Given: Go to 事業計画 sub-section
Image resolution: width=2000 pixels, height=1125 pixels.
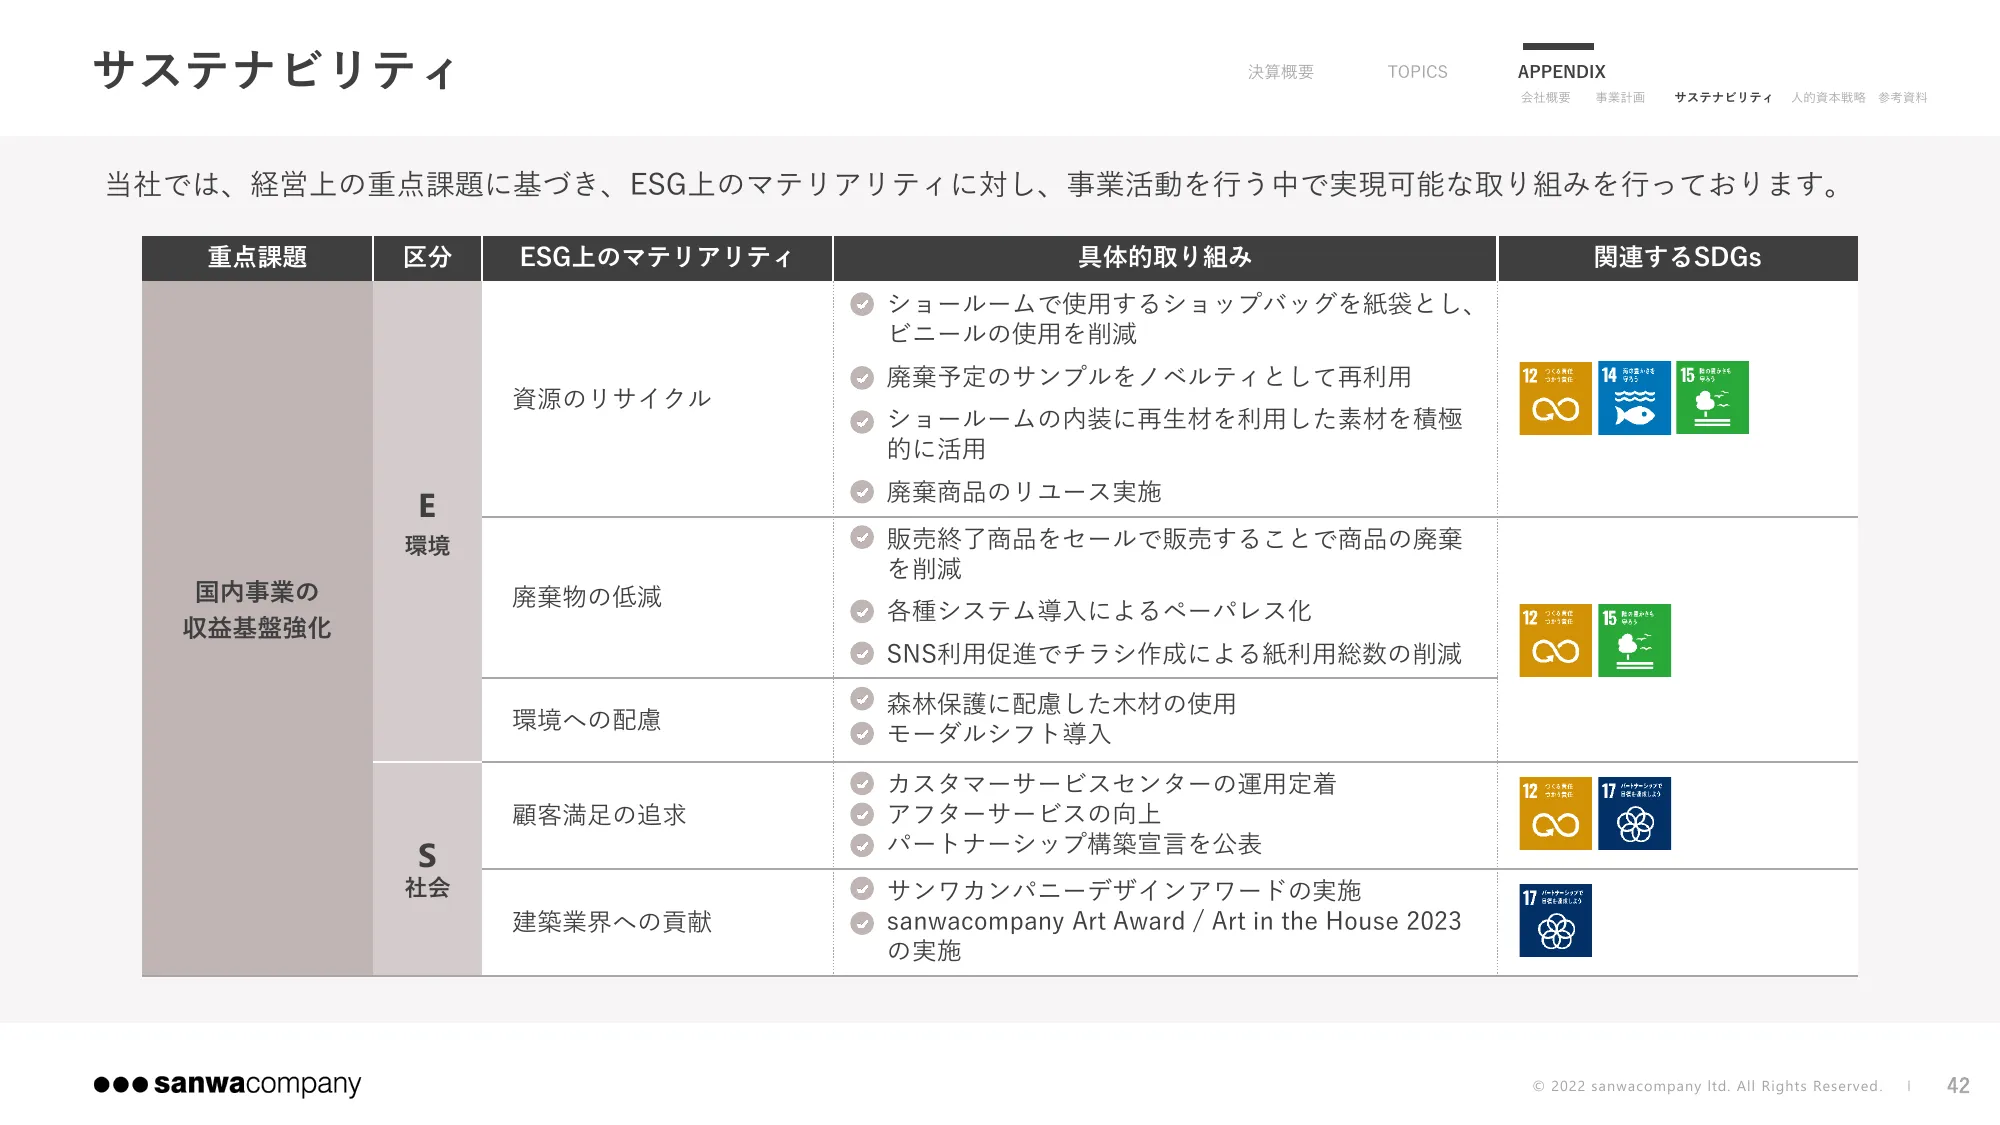Looking at the screenshot, I should click(x=1620, y=97).
